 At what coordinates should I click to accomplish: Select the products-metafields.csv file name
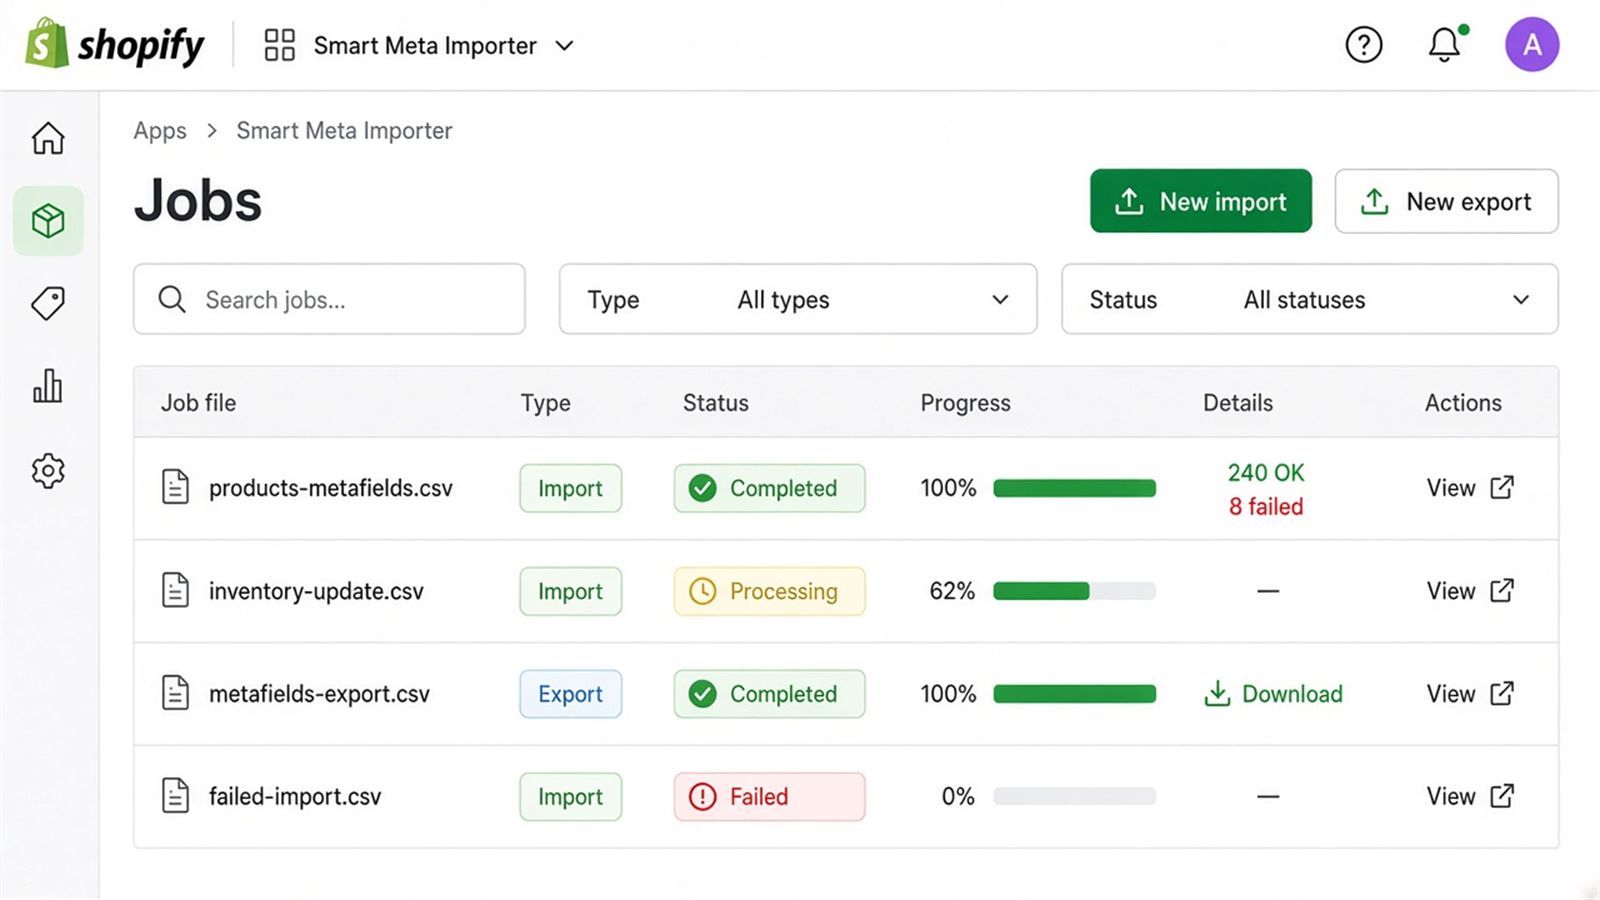[x=331, y=488]
